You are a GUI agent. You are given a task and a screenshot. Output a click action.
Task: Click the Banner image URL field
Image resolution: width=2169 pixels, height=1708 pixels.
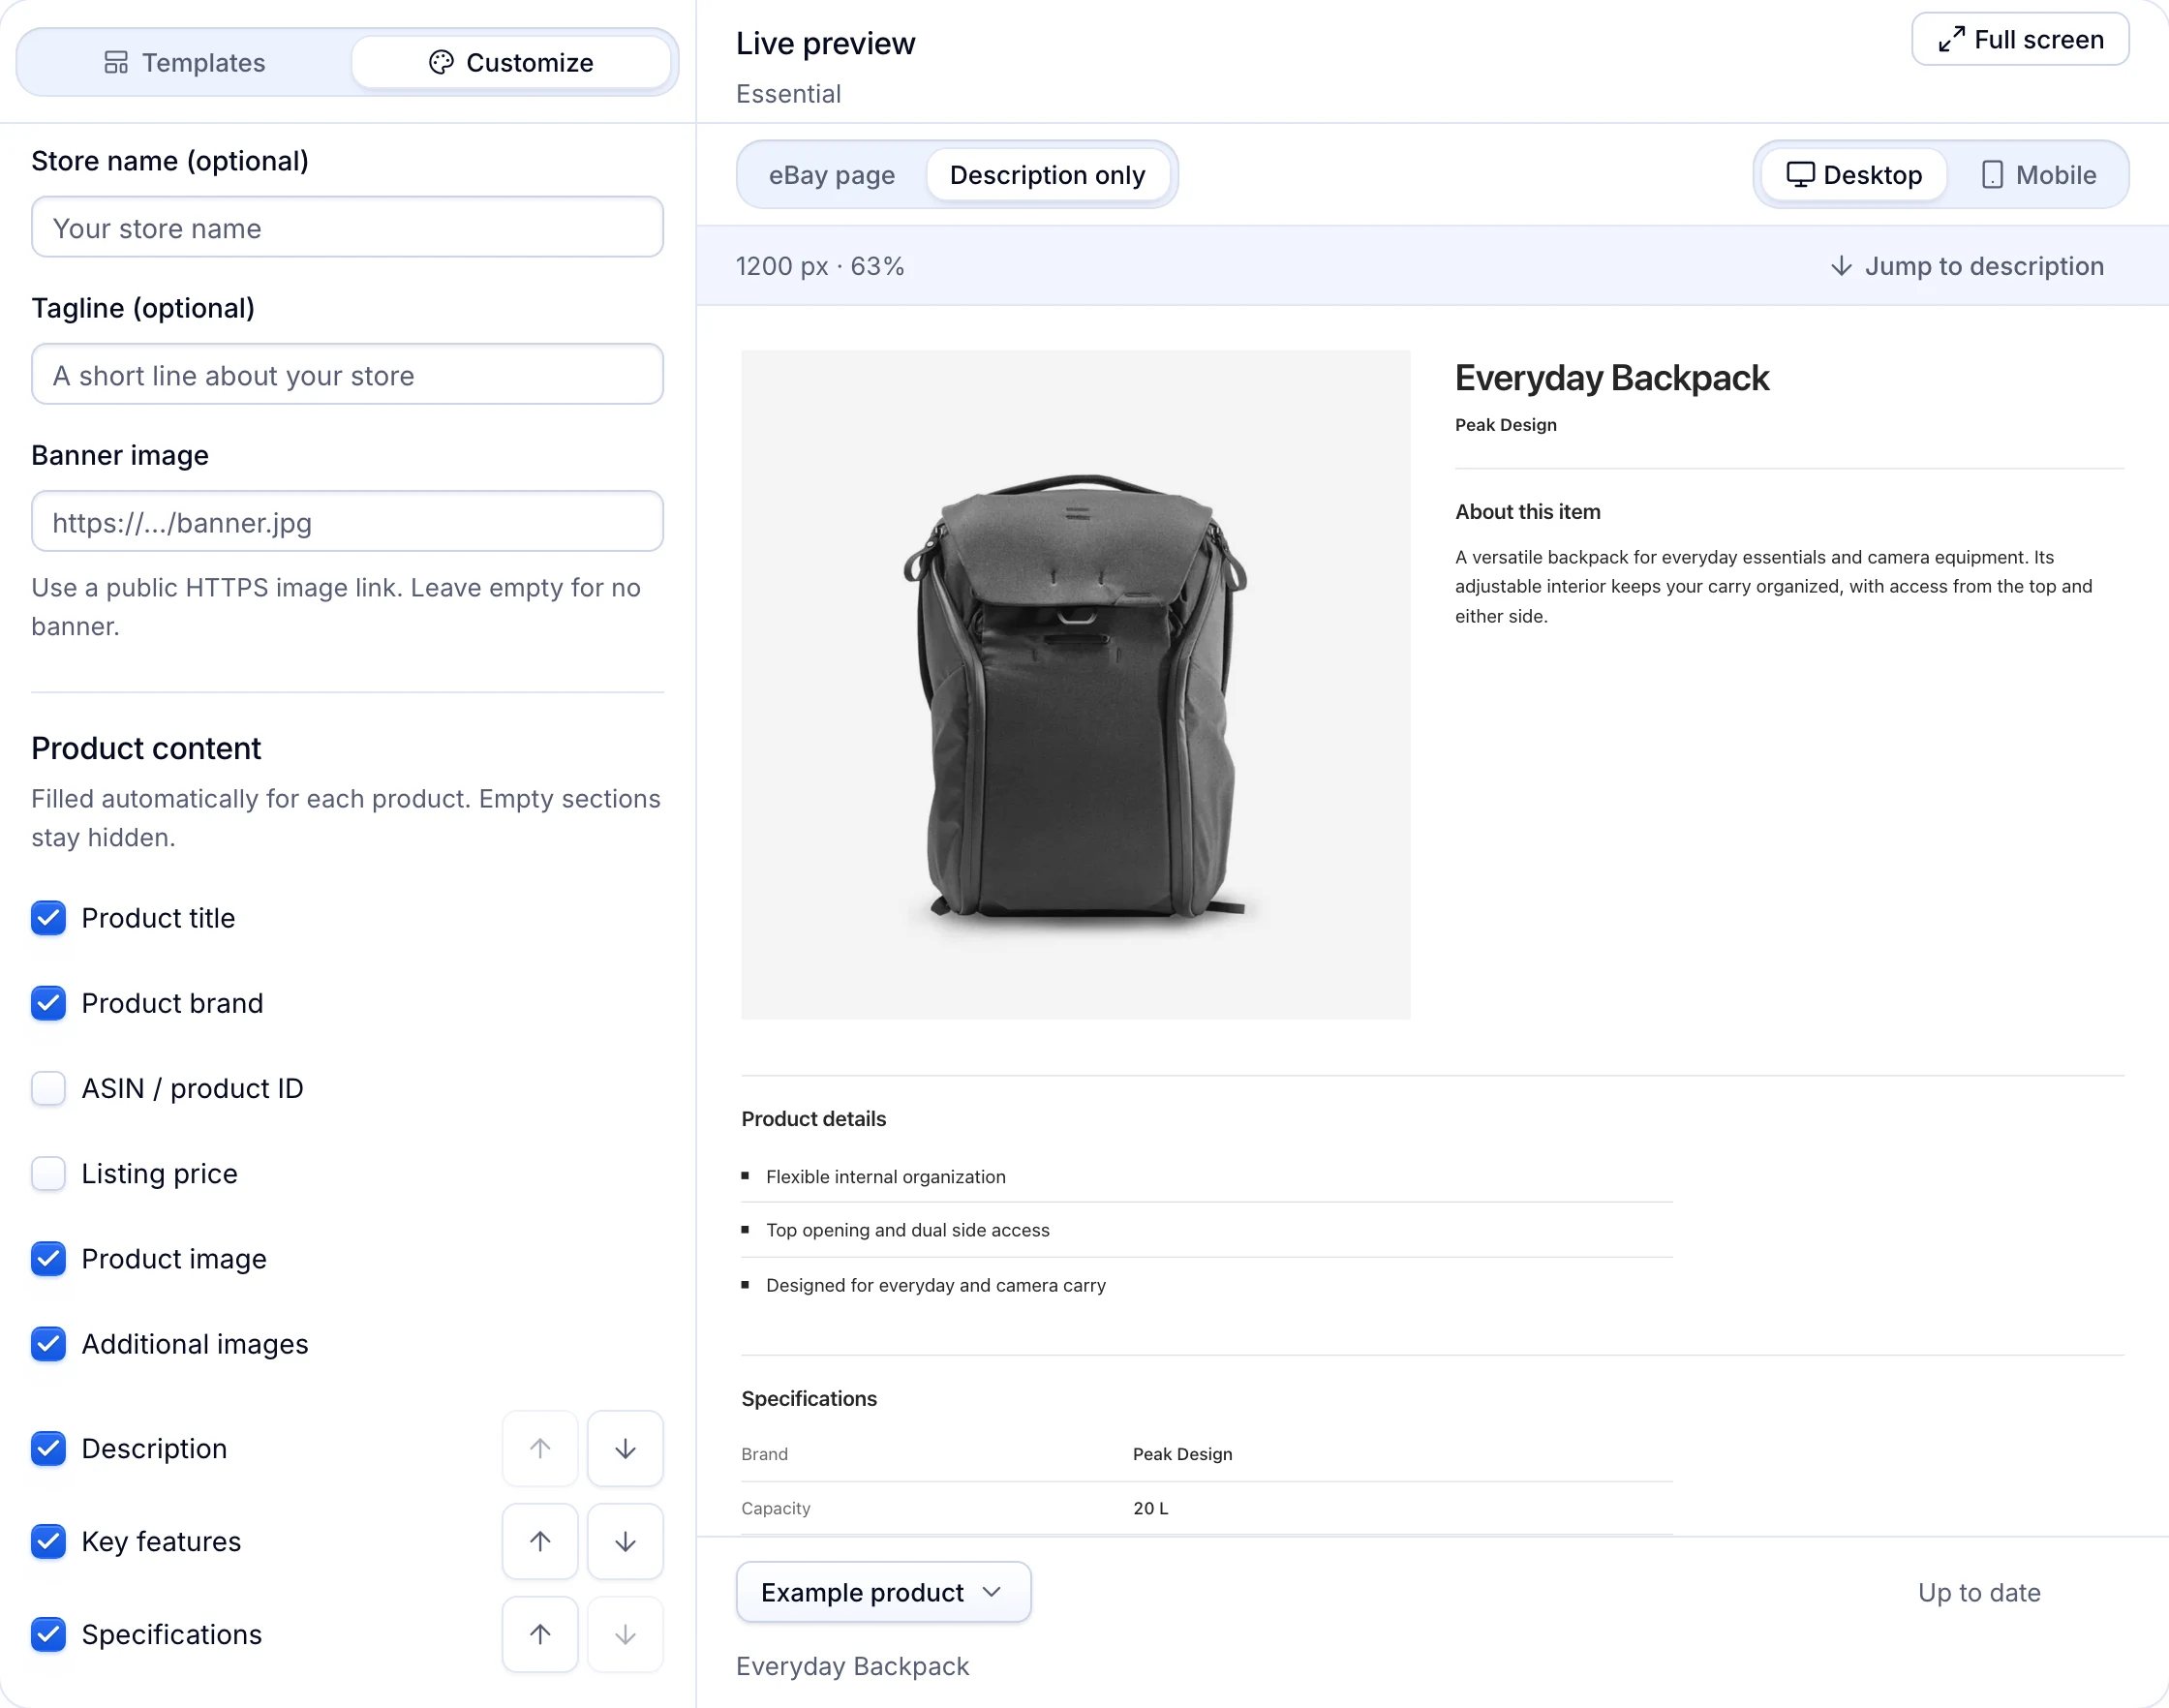click(x=347, y=521)
